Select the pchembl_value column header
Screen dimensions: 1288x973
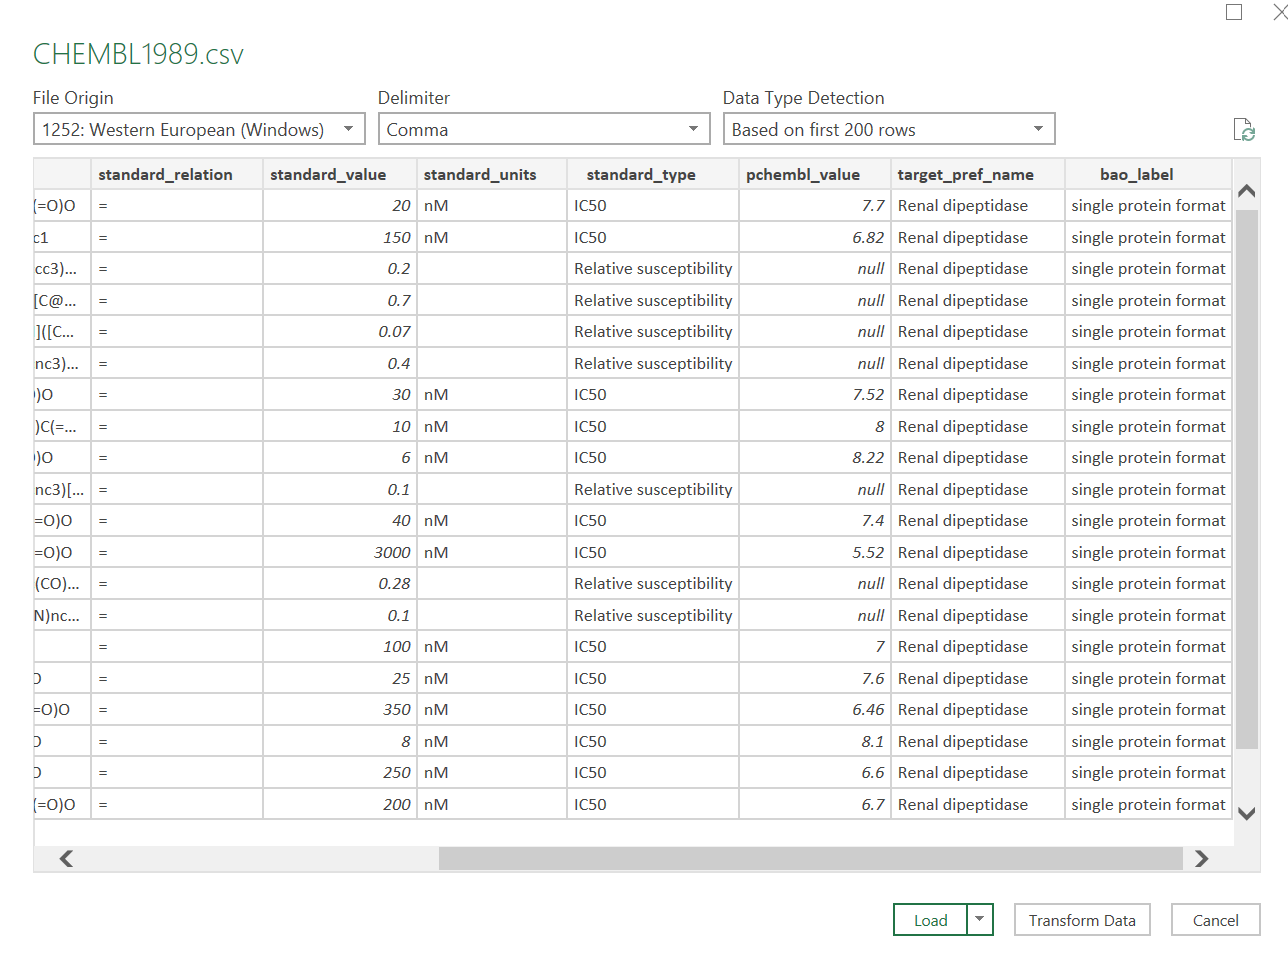(802, 174)
